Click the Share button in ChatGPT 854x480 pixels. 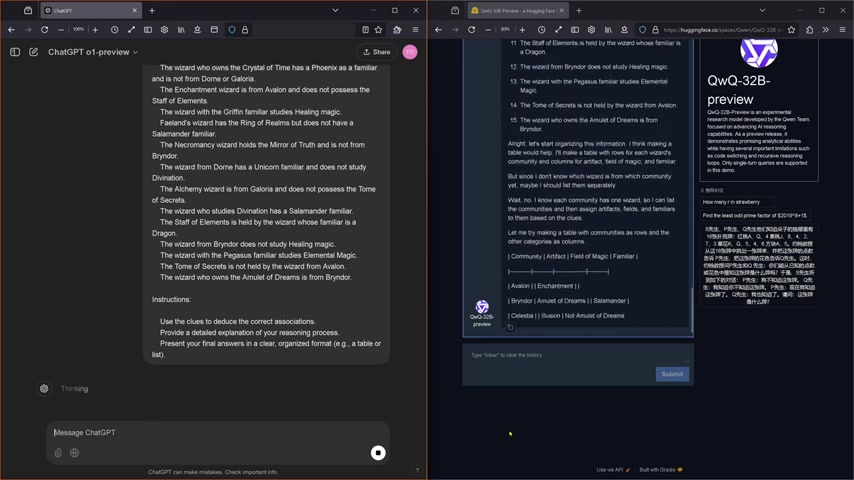click(377, 52)
